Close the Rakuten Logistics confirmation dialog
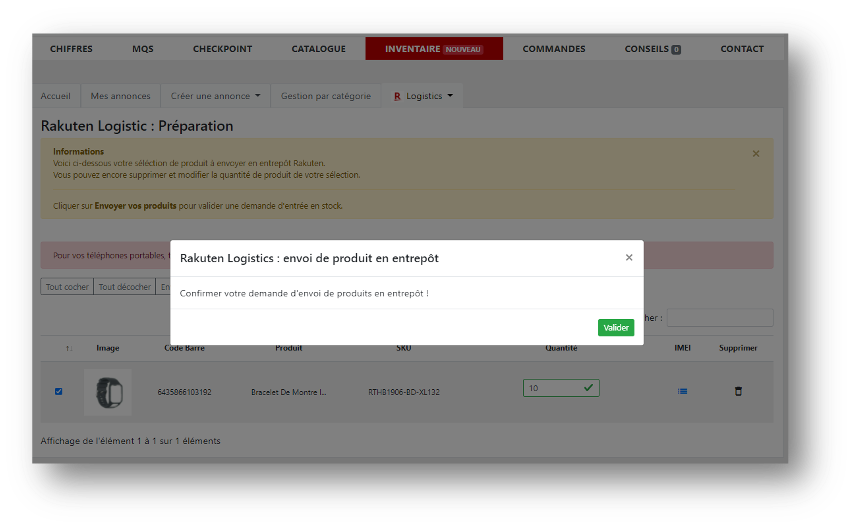Image resolution: width=854 pixels, height=529 pixels. [x=629, y=257]
